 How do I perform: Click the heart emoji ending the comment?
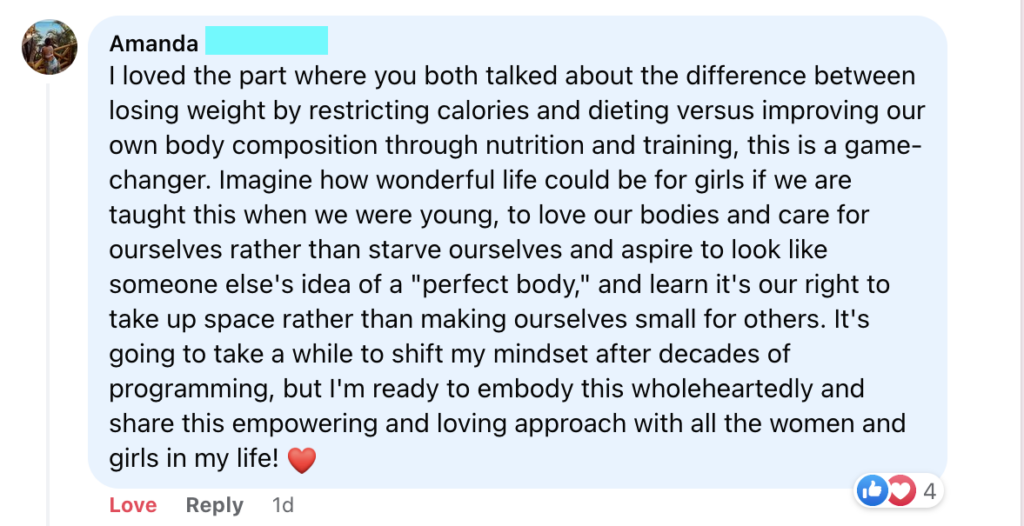pyautogui.click(x=302, y=461)
